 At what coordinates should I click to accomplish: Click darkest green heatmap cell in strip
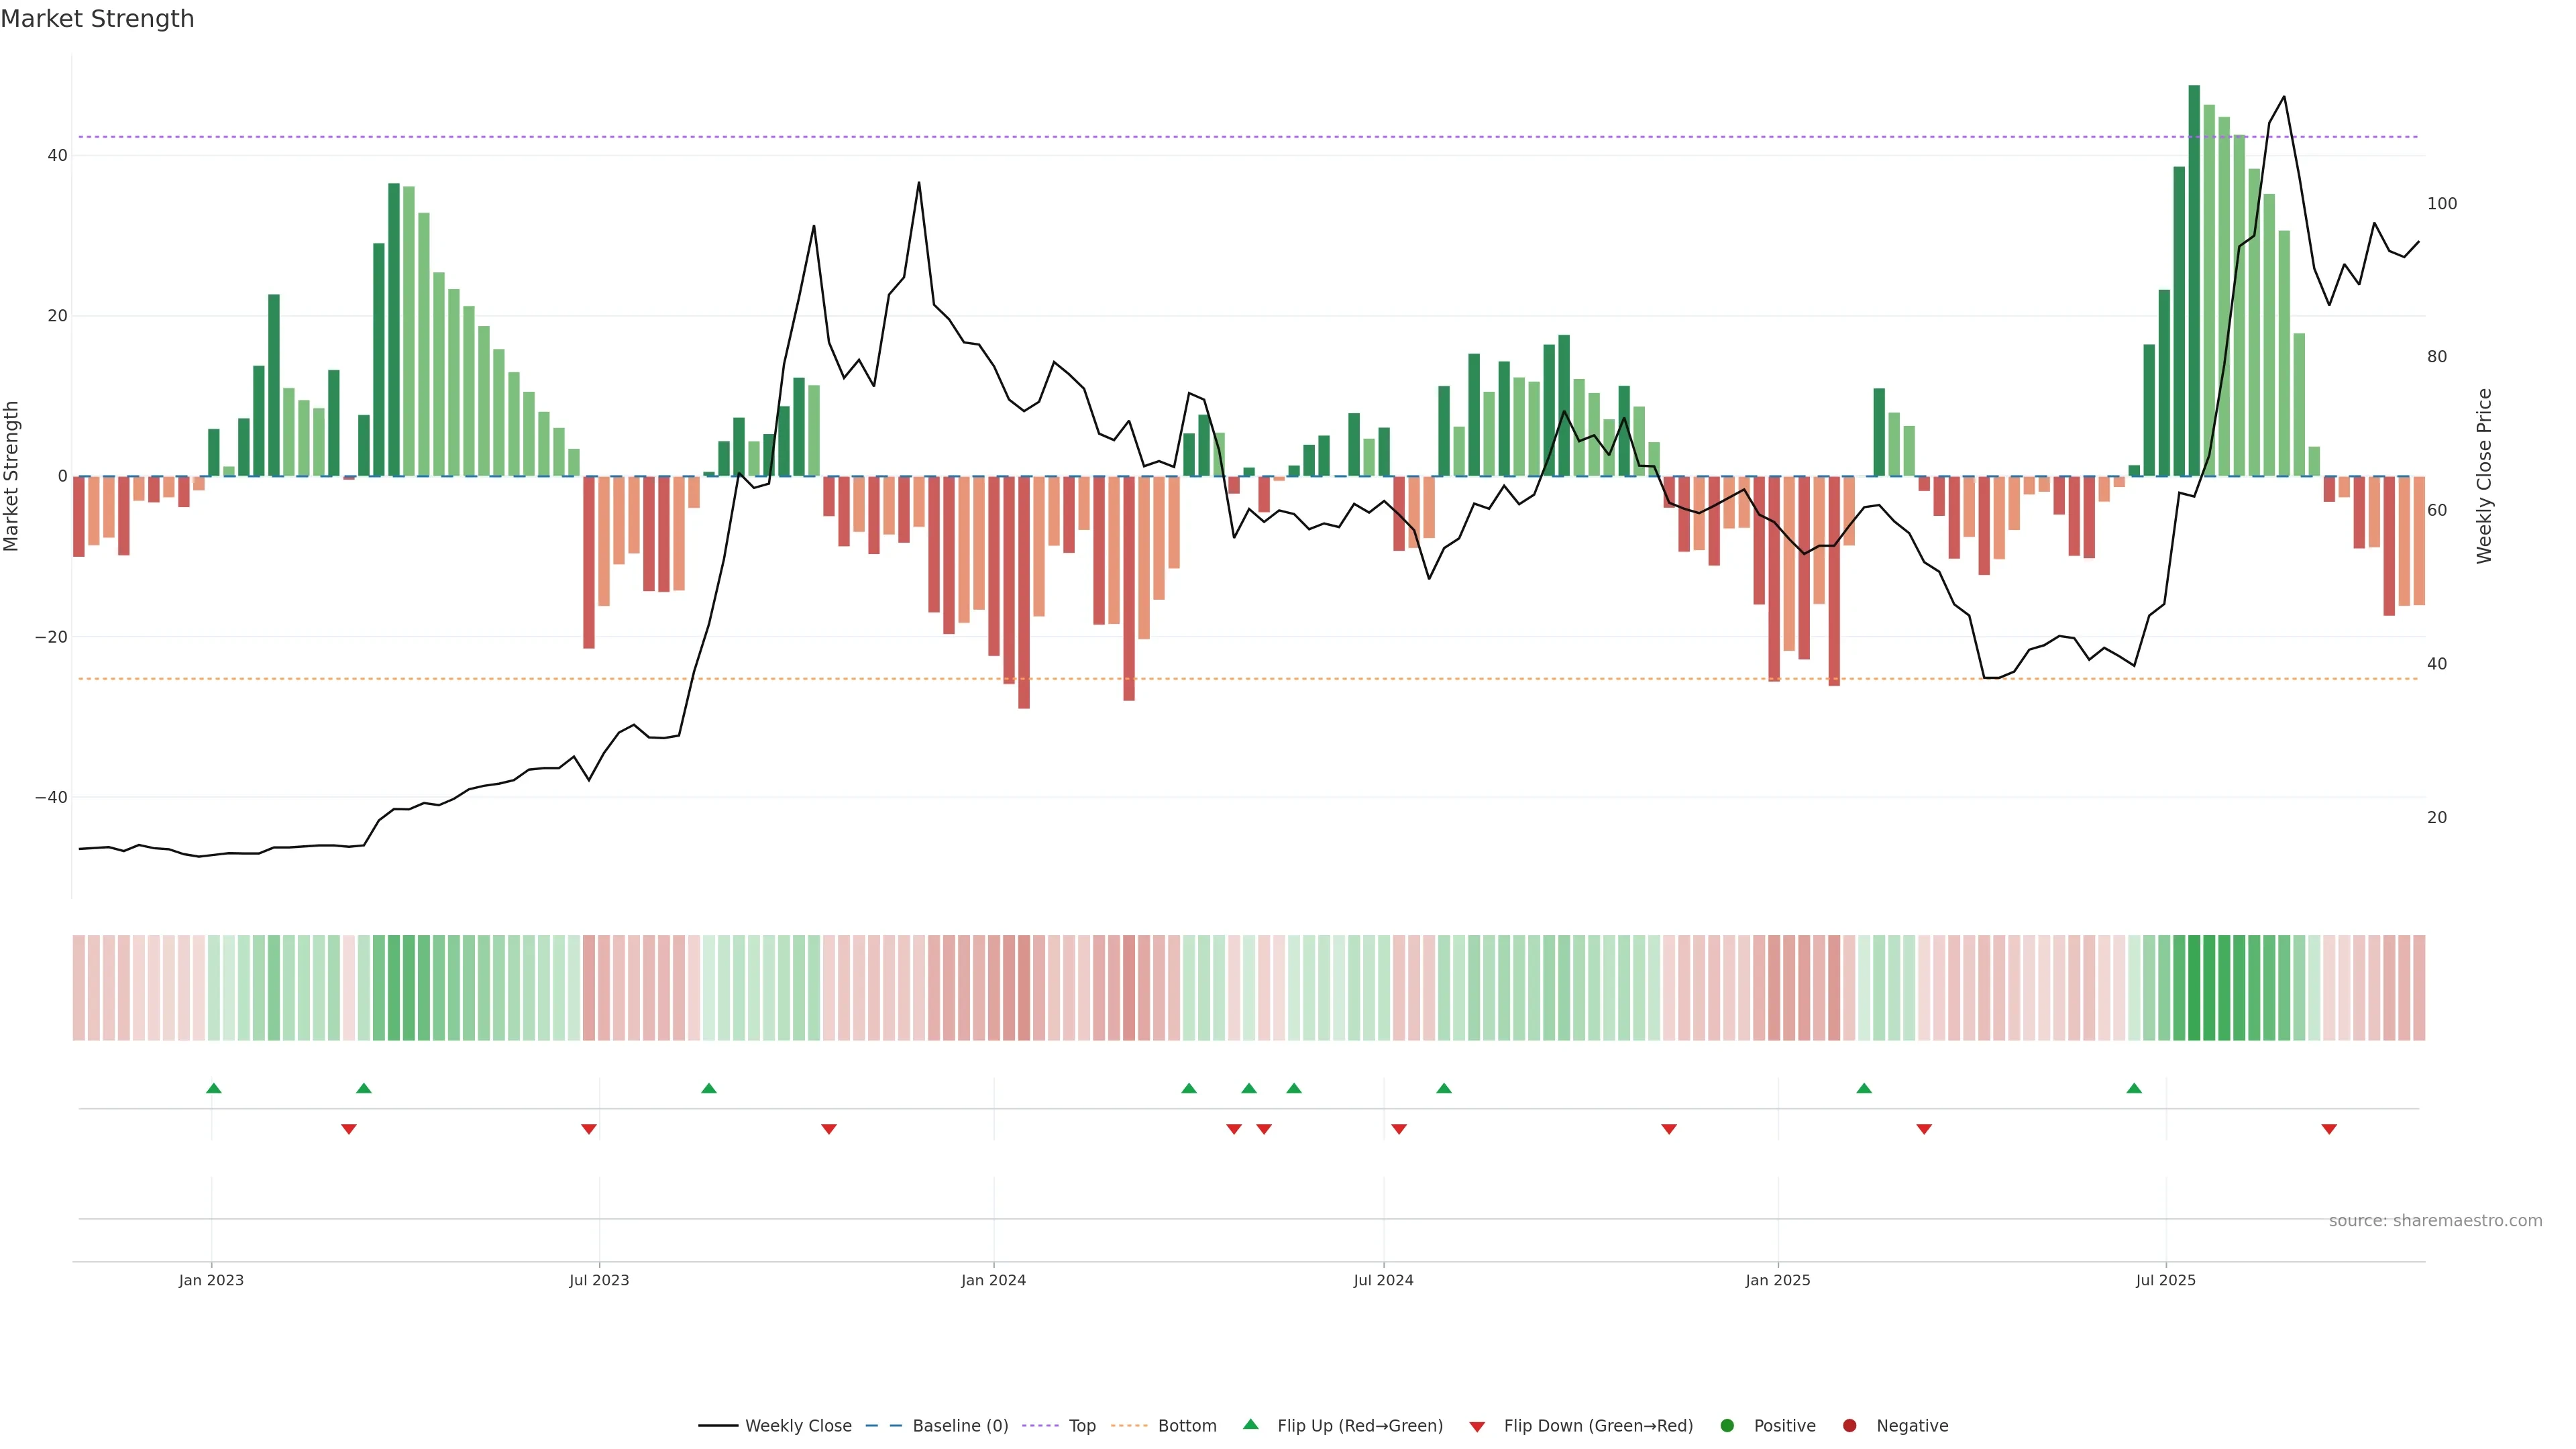[x=2194, y=987]
